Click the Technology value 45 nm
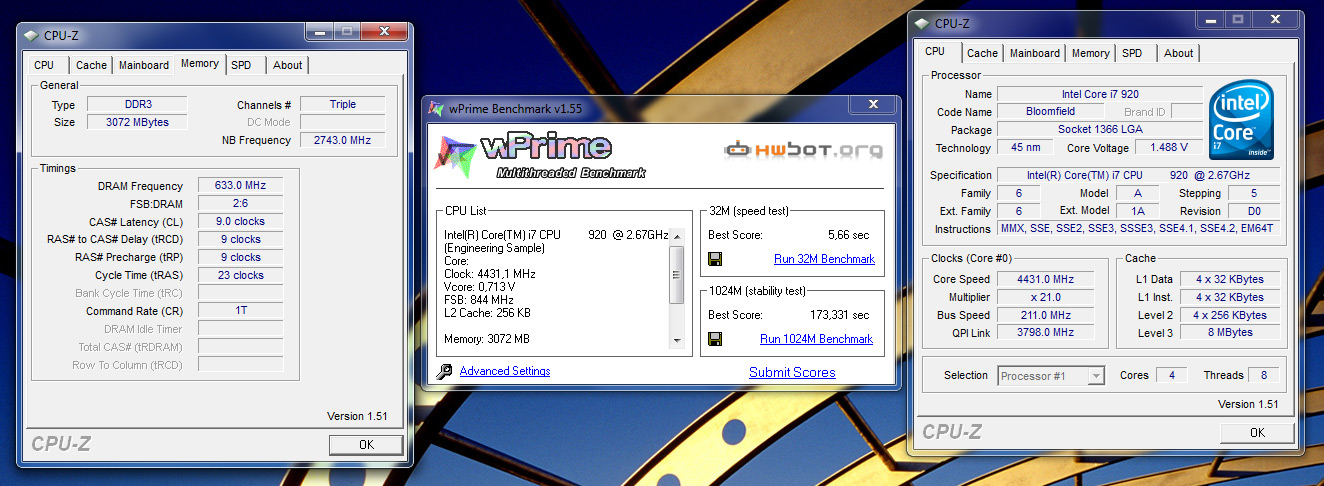Image resolution: width=1324 pixels, height=486 pixels. 1025,148
